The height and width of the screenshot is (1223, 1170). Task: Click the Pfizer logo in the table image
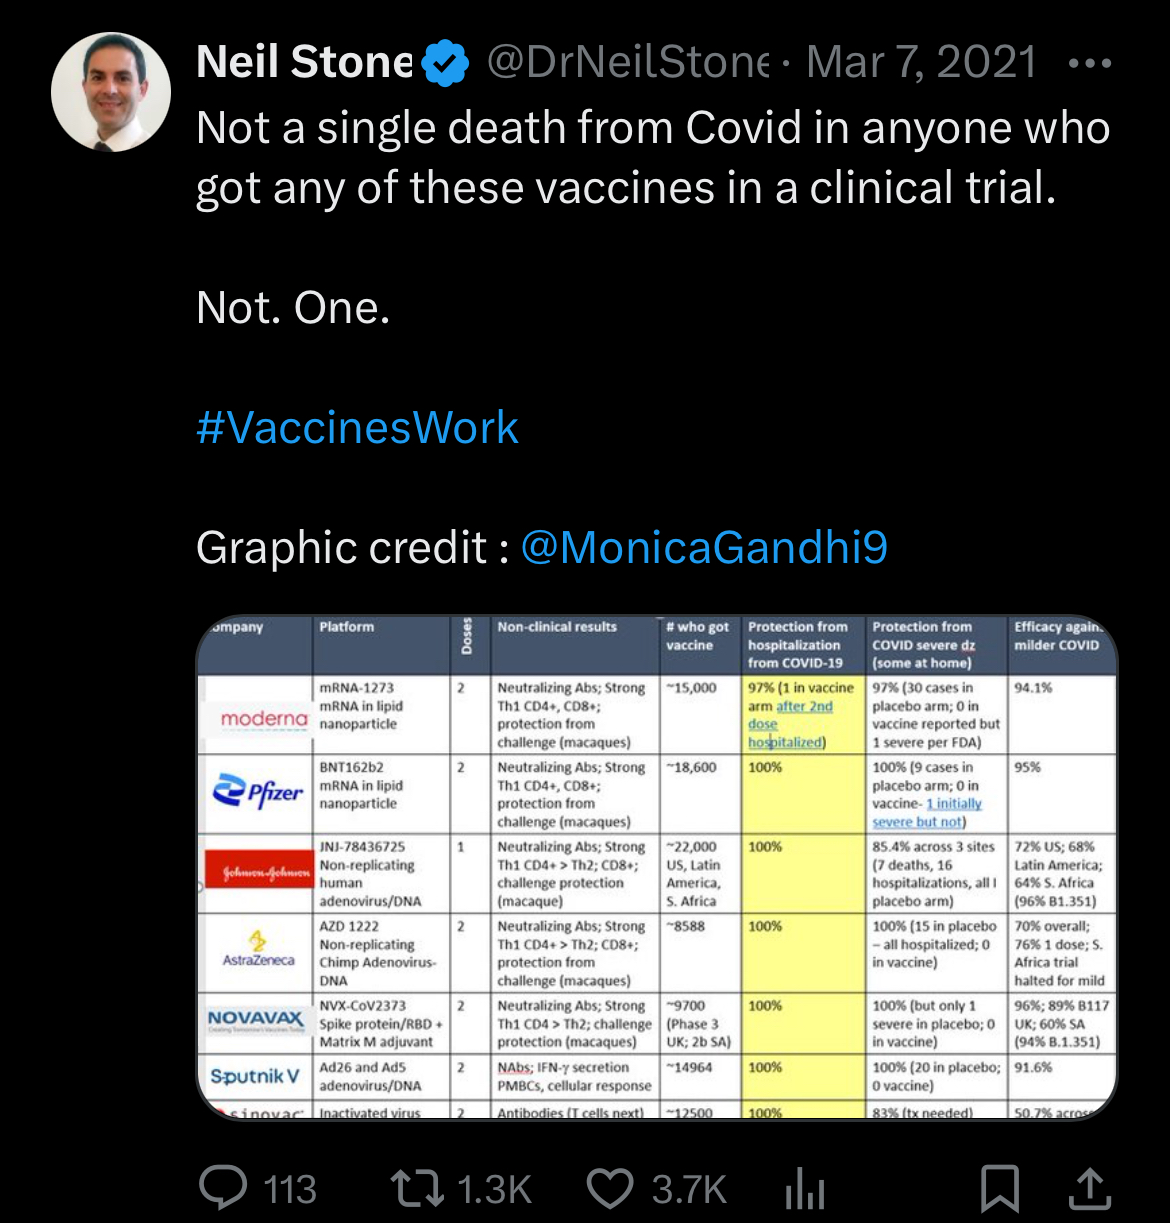pos(257,792)
